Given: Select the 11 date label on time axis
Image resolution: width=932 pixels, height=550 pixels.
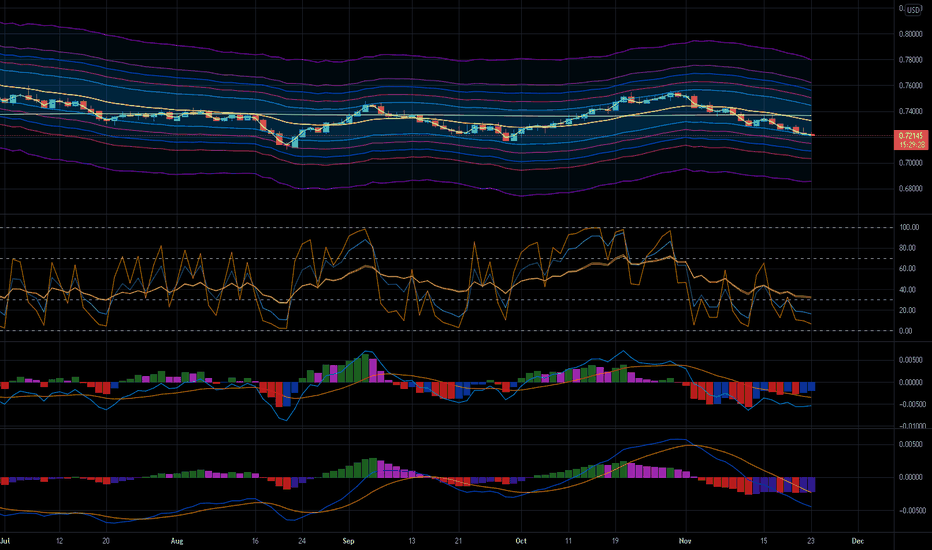Looking at the screenshot, I should coord(568,541).
